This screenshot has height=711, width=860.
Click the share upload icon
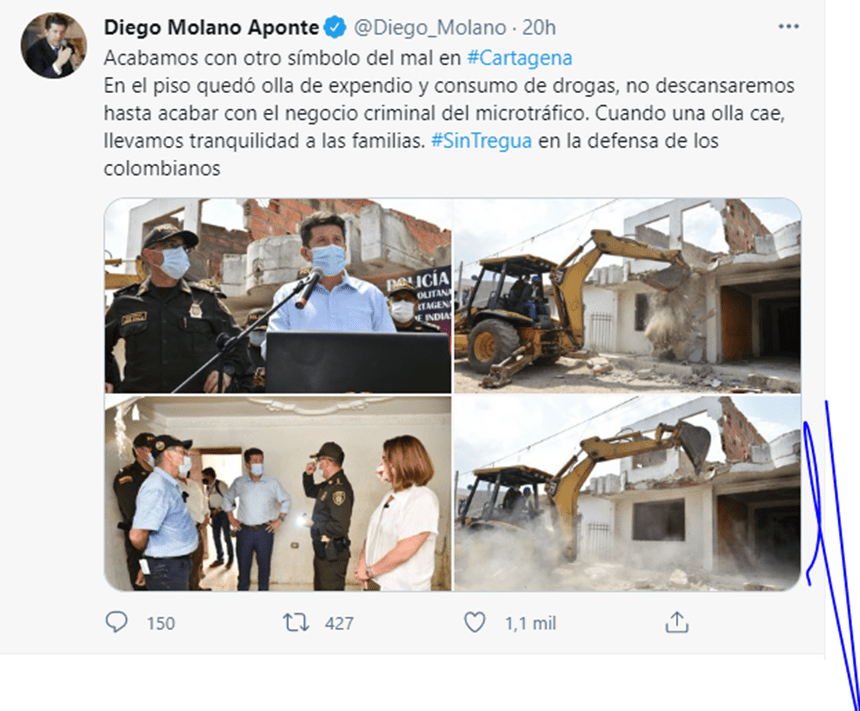pos(676,622)
